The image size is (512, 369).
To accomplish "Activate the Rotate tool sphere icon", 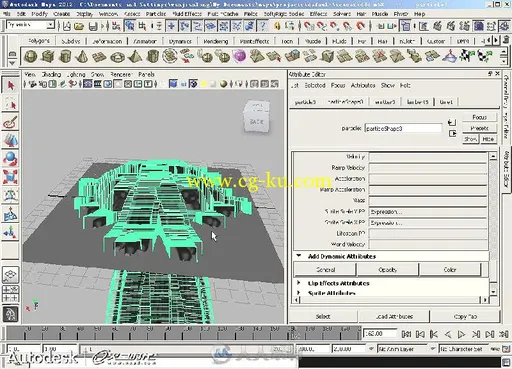I will [x=11, y=159].
